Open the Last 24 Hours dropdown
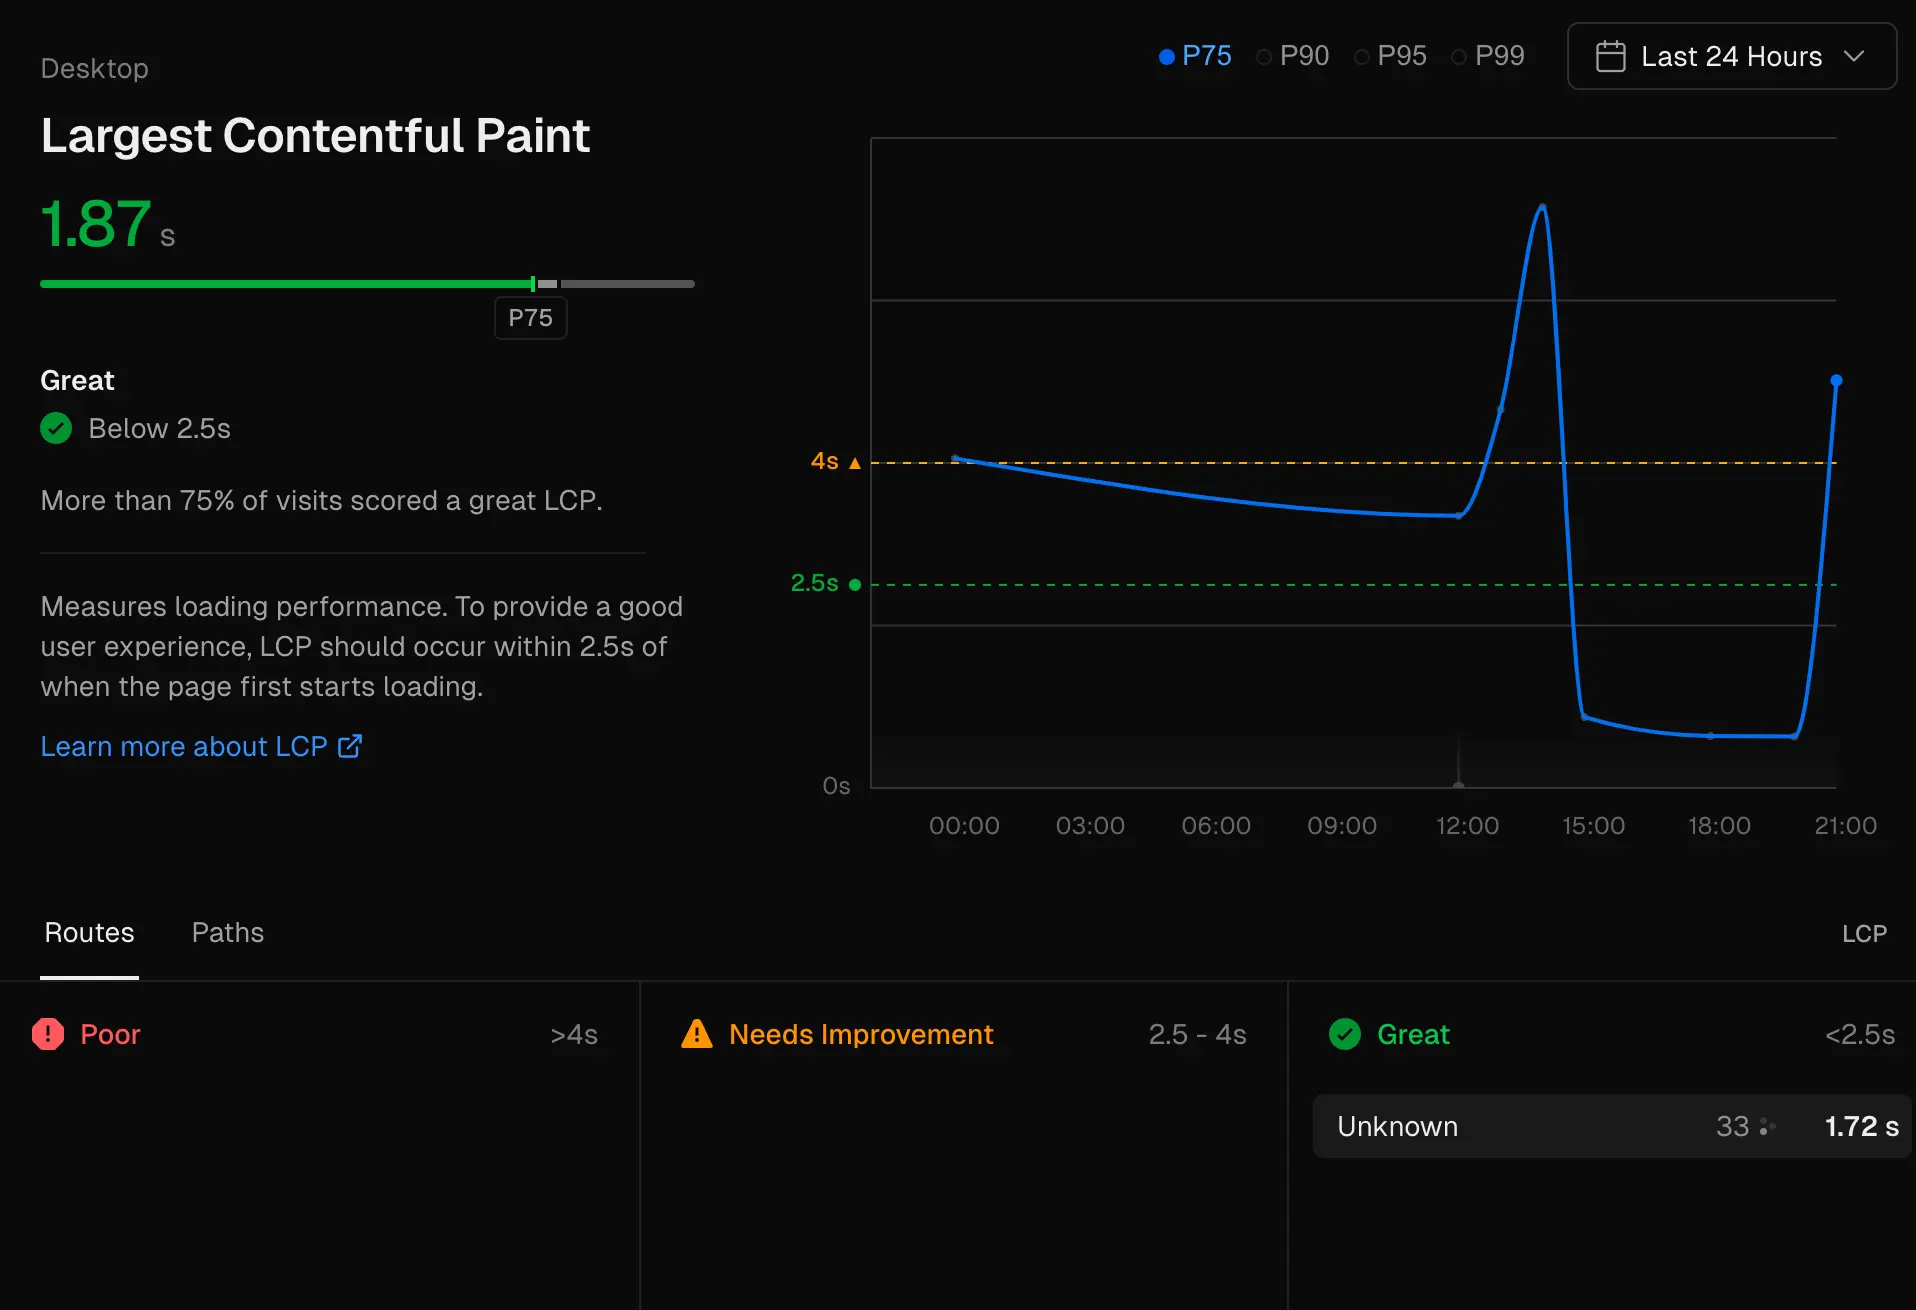Image resolution: width=1916 pixels, height=1310 pixels. 1731,57
